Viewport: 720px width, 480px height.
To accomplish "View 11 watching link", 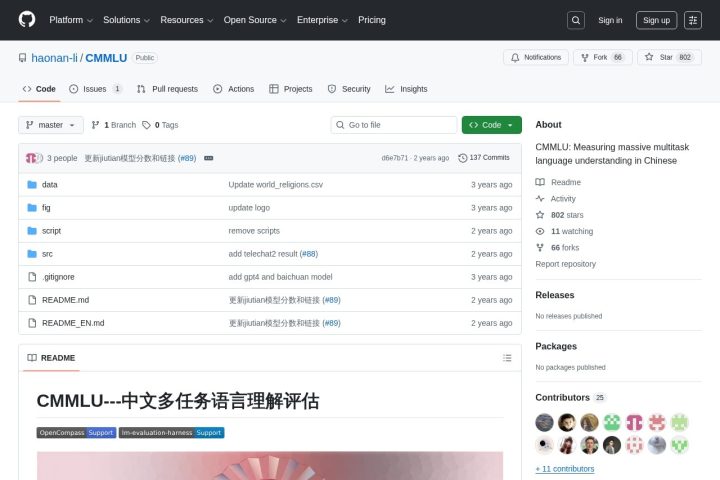I will coord(564,232).
